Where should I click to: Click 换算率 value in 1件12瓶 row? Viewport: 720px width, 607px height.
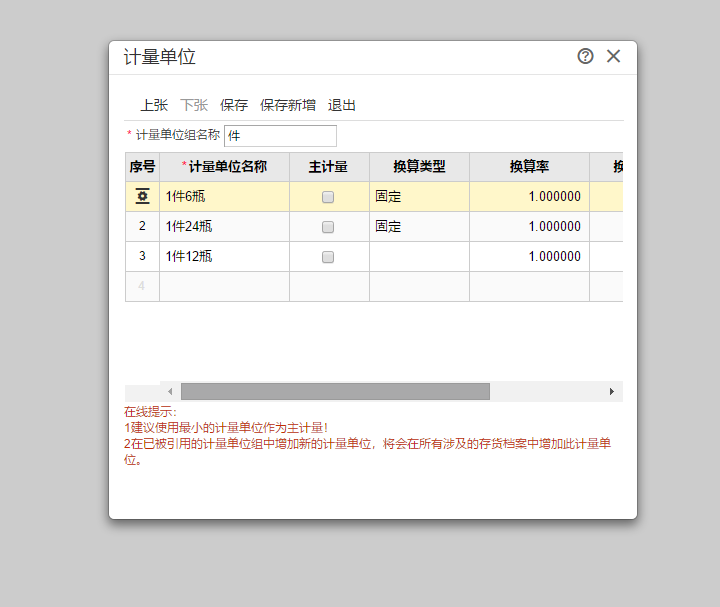coord(529,256)
